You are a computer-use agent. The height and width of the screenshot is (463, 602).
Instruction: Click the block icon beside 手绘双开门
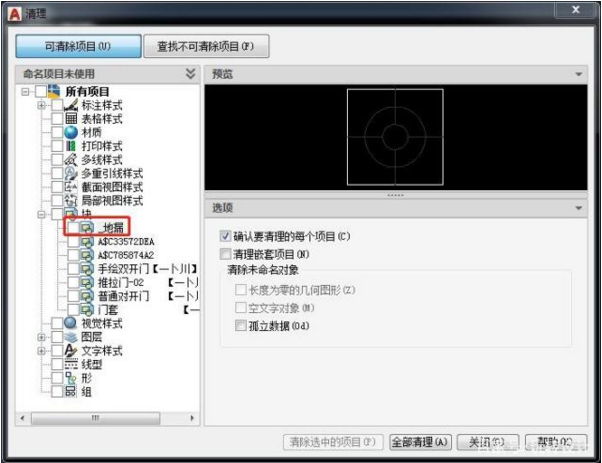tap(87, 269)
